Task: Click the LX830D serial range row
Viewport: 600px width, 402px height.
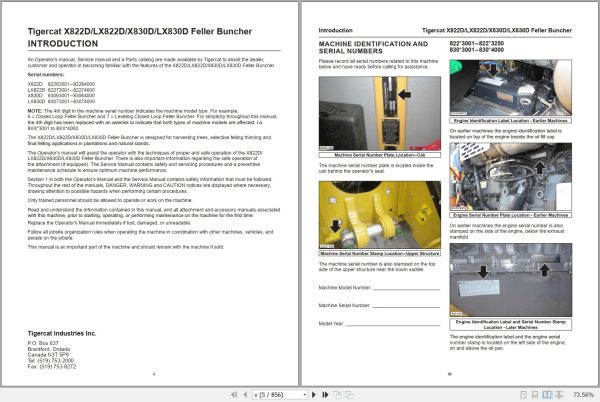Action: 61,102
